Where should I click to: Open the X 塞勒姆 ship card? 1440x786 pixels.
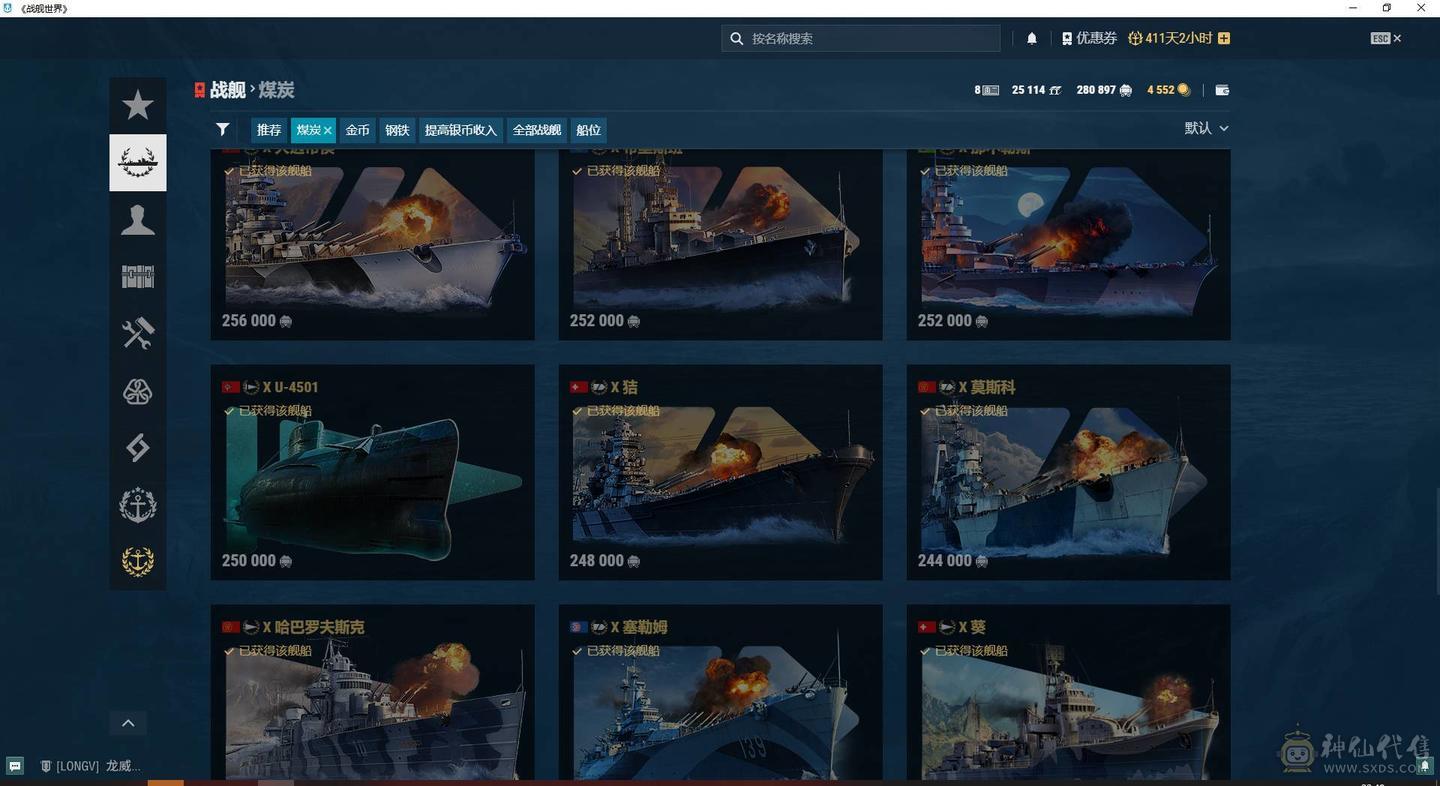[720, 692]
